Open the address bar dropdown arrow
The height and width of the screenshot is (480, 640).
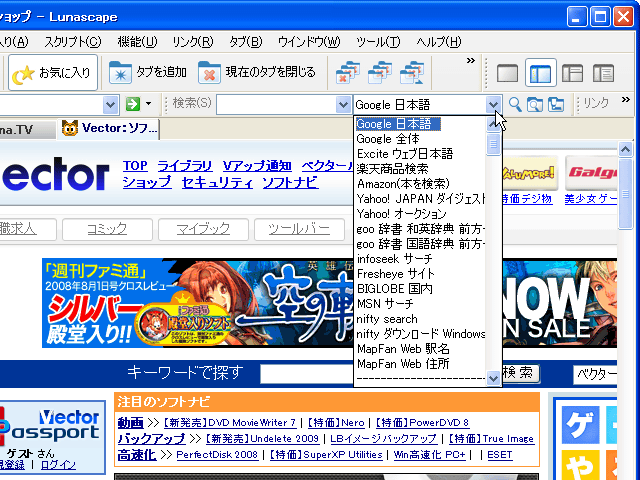[x=110, y=104]
